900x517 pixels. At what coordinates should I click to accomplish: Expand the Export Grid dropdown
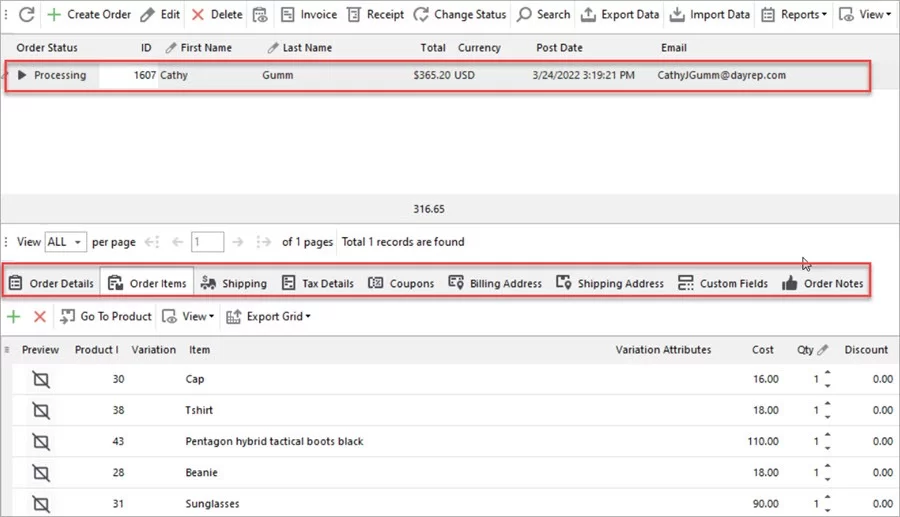tap(268, 317)
